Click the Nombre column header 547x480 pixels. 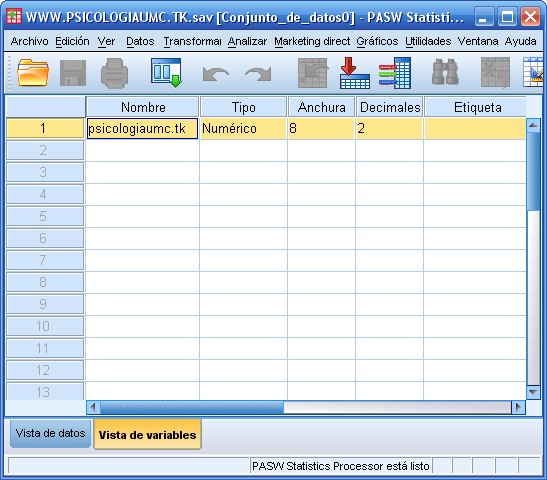tap(143, 107)
